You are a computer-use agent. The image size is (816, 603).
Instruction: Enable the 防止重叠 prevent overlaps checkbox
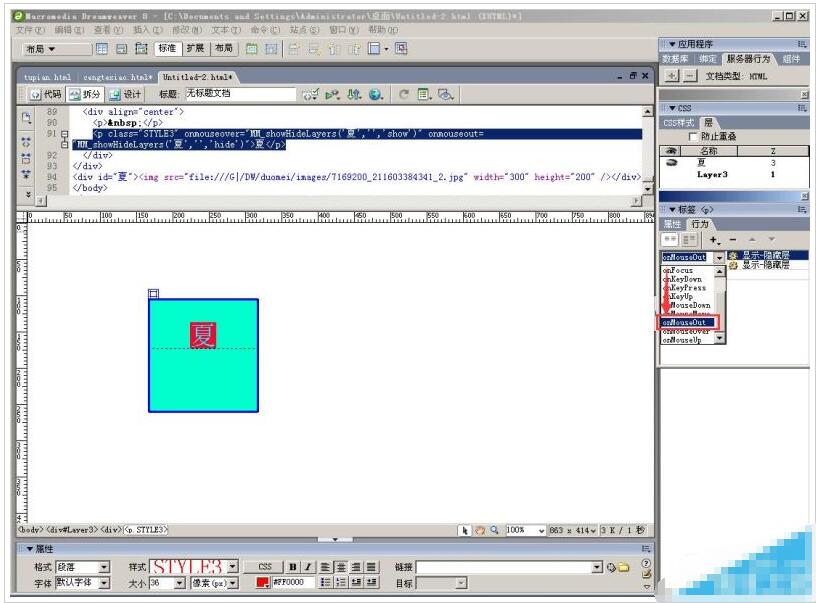pos(693,136)
